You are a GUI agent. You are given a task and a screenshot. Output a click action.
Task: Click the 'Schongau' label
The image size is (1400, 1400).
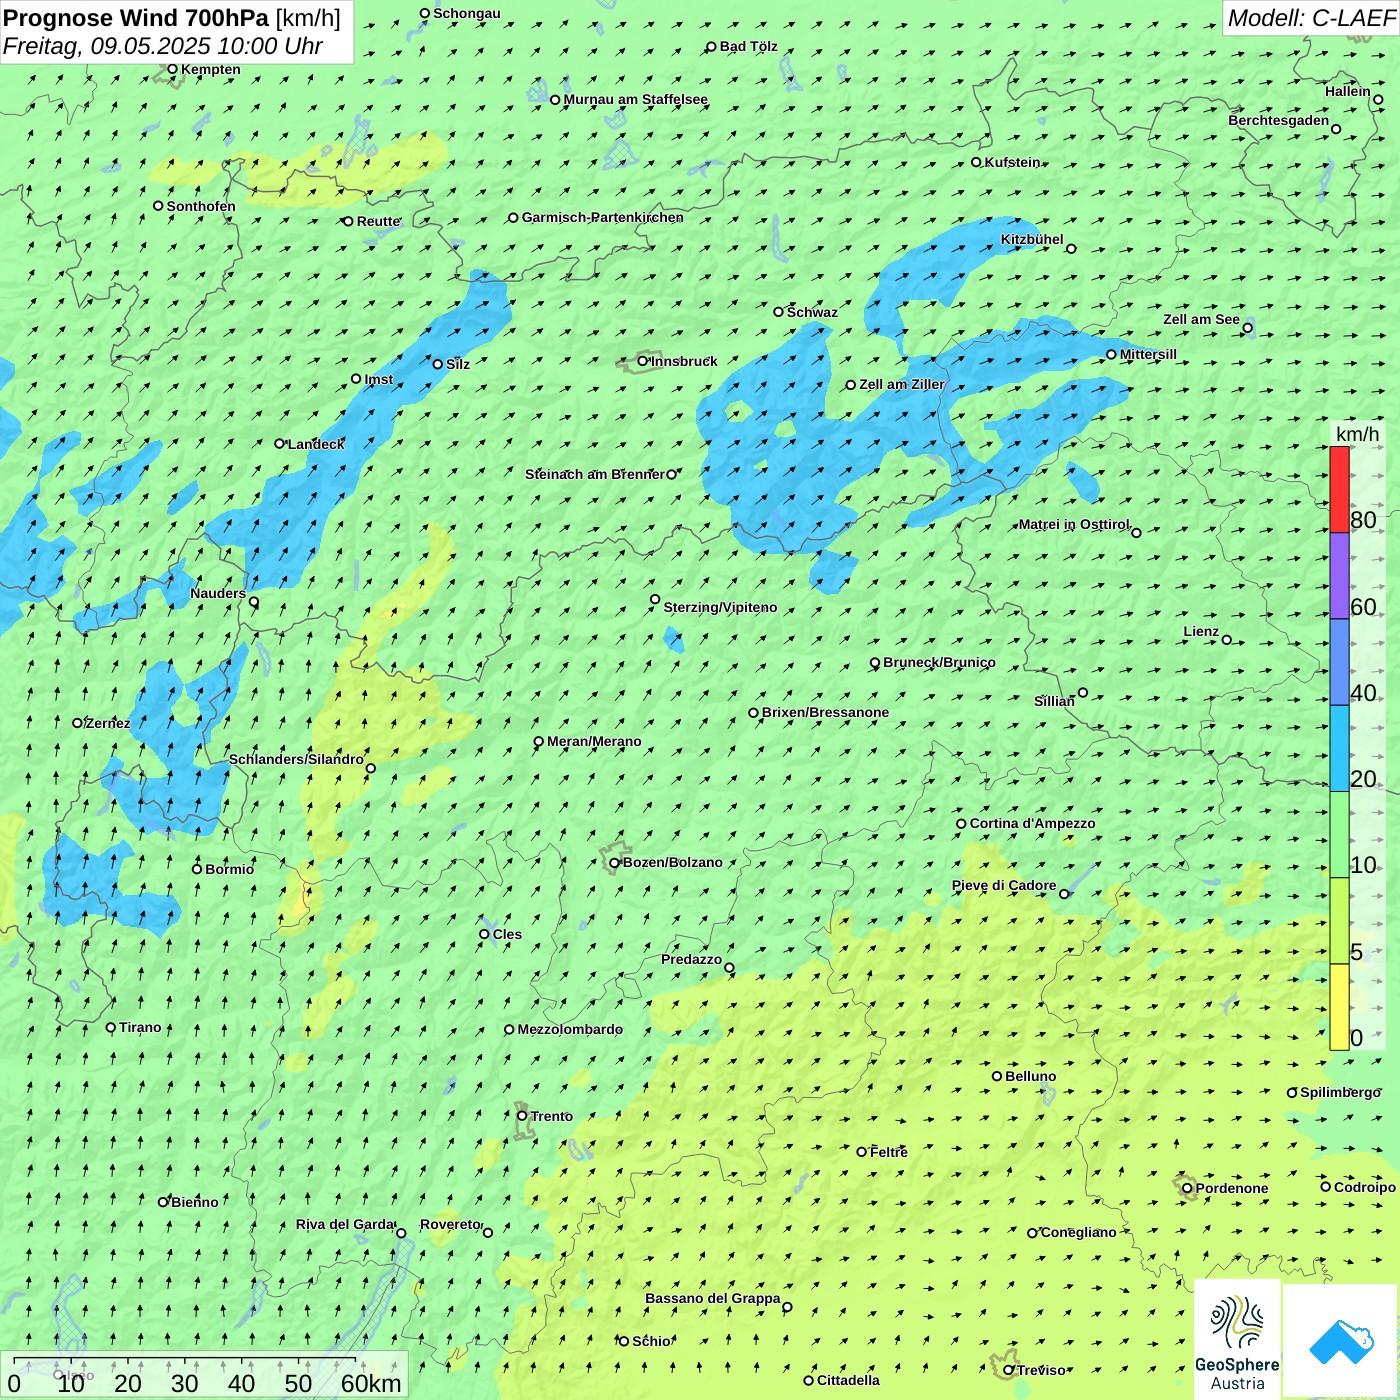(x=467, y=13)
